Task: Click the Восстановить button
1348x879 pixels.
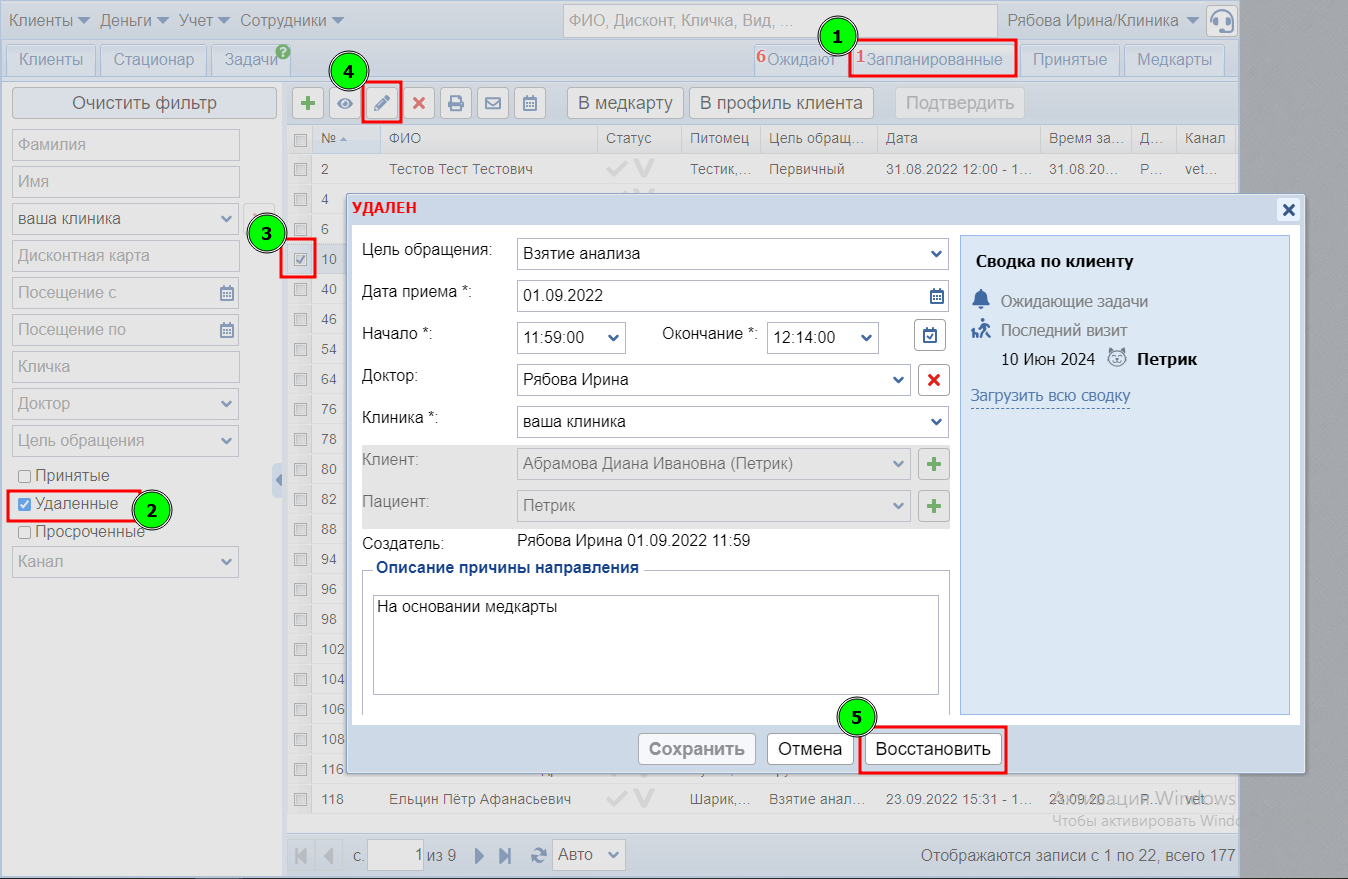Action: (x=932, y=749)
